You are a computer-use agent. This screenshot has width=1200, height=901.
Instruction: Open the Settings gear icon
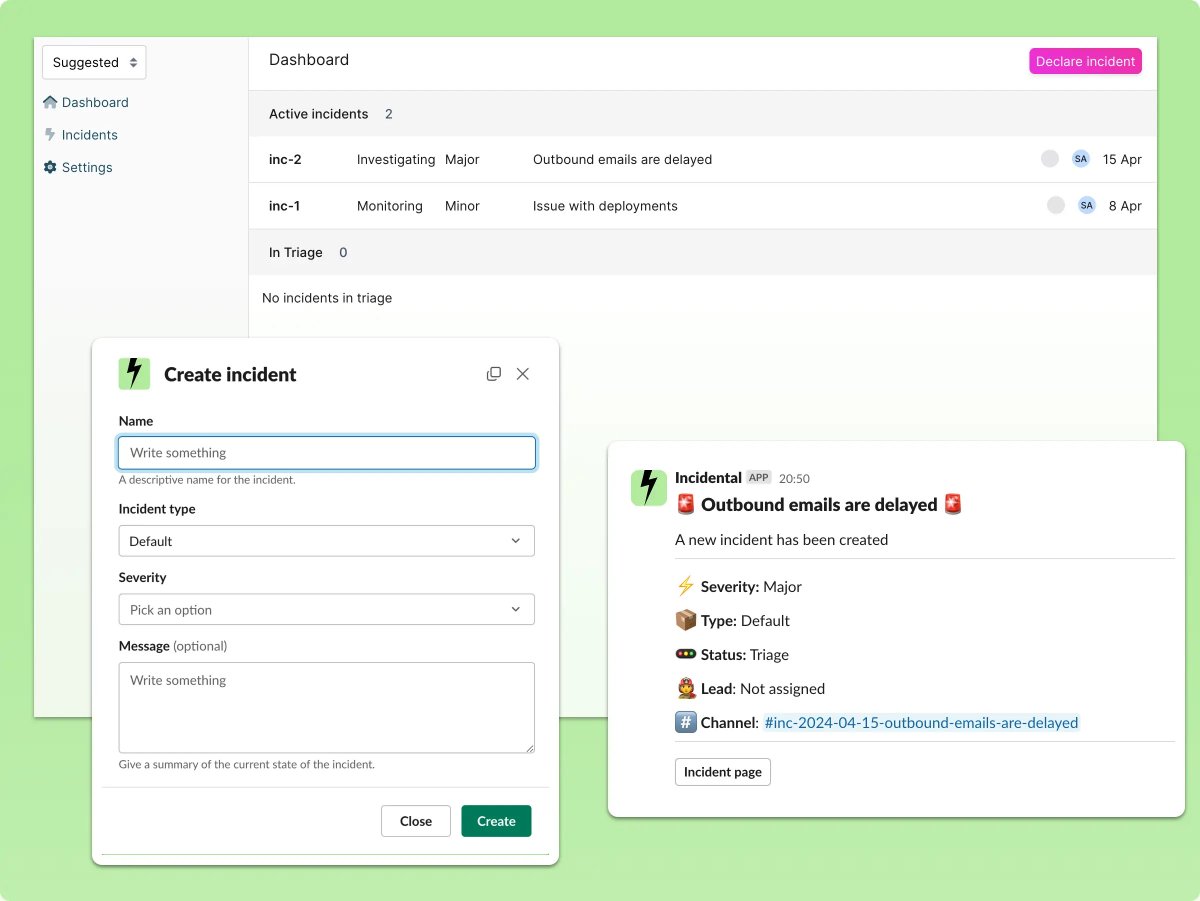50,167
